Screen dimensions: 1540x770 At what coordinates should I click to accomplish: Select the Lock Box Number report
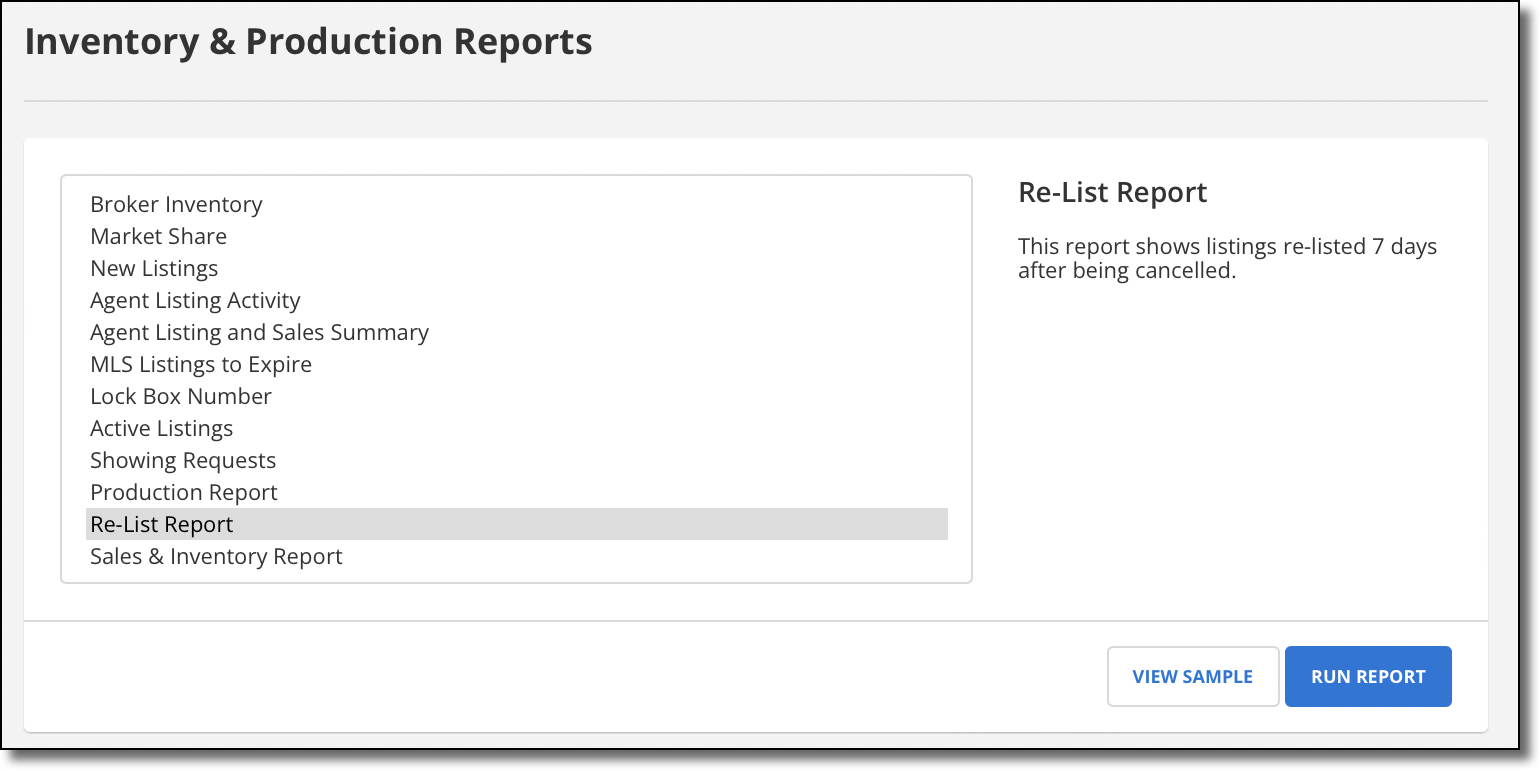[x=517, y=396]
